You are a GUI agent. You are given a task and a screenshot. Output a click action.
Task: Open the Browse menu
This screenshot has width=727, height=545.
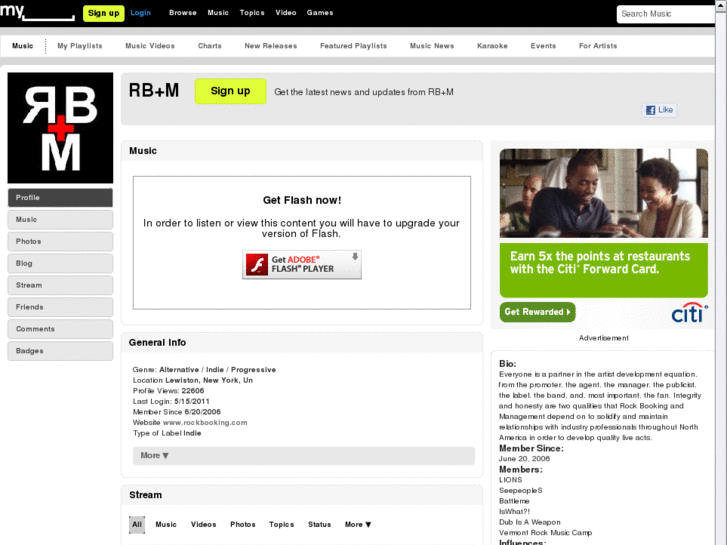183,13
